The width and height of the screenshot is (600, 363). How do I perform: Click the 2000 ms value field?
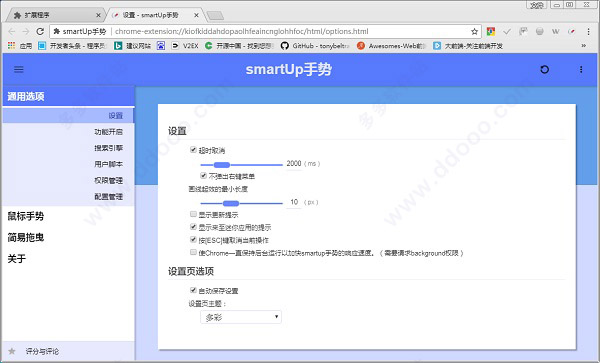294,164
